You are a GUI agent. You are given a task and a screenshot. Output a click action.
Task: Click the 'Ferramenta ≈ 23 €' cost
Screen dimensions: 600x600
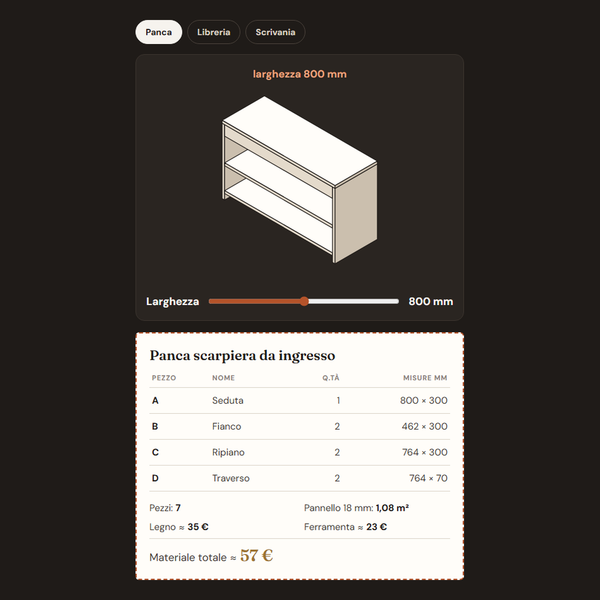[345, 527]
